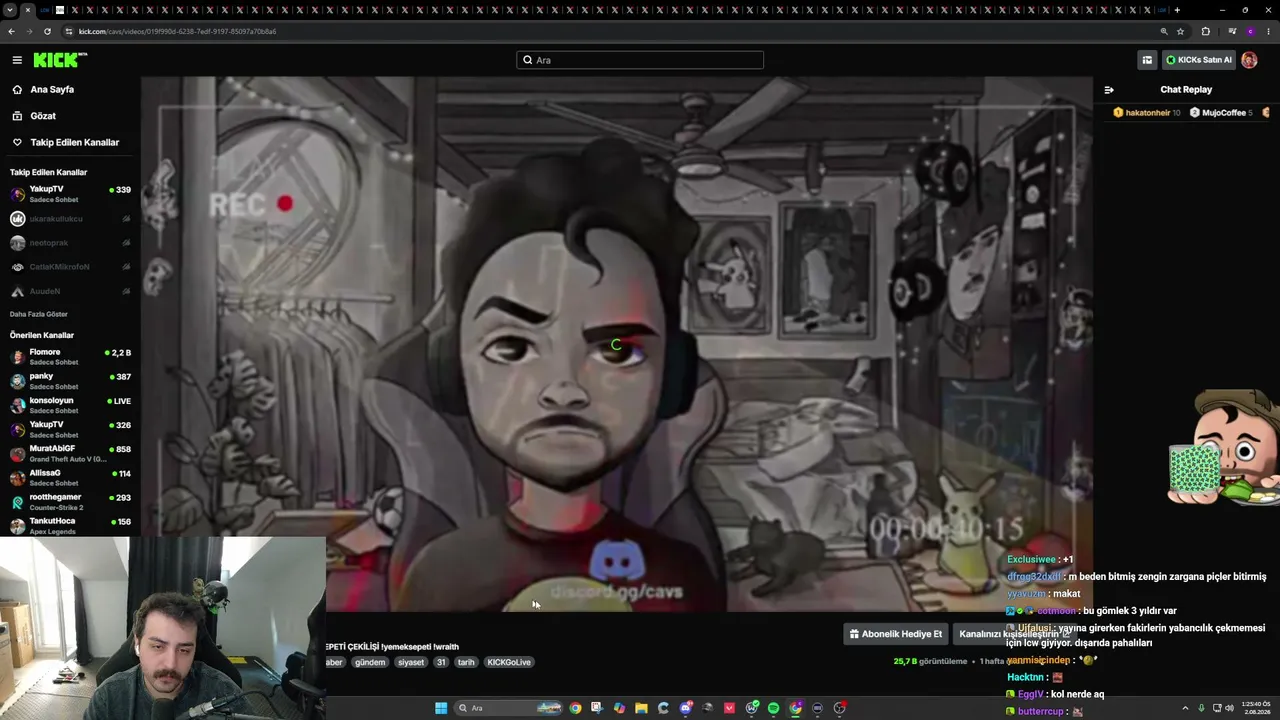1280x720 pixels.
Task: Bookmark this page with star icon
Action: coord(1180,31)
